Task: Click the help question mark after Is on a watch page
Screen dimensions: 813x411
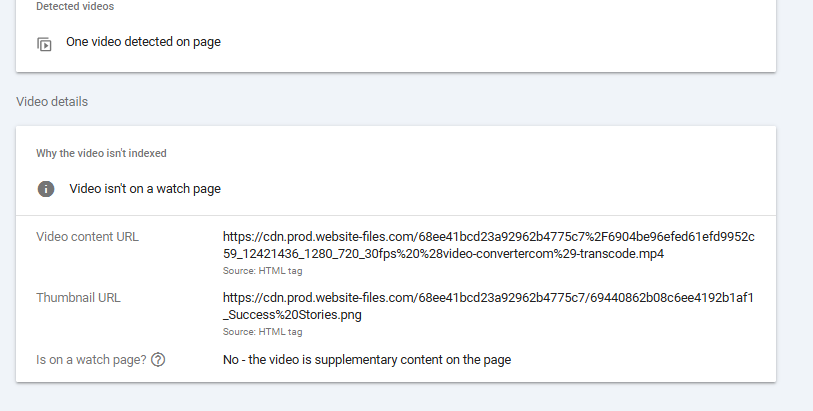Action: click(x=158, y=360)
